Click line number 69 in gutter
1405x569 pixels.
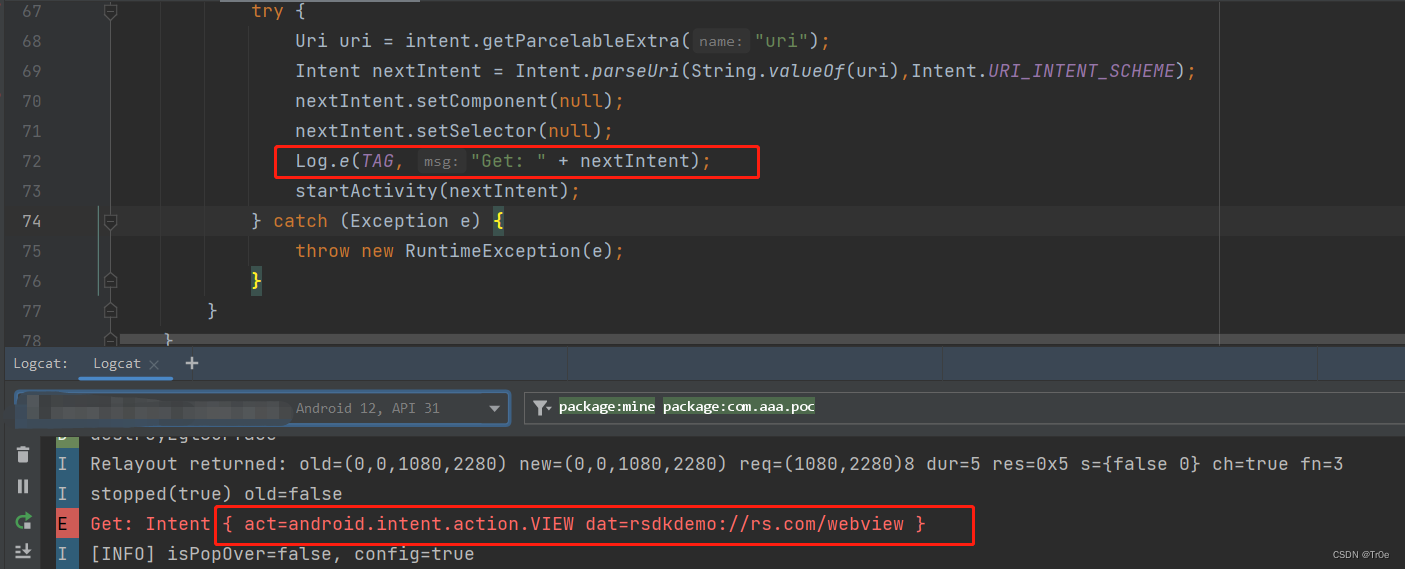31,71
